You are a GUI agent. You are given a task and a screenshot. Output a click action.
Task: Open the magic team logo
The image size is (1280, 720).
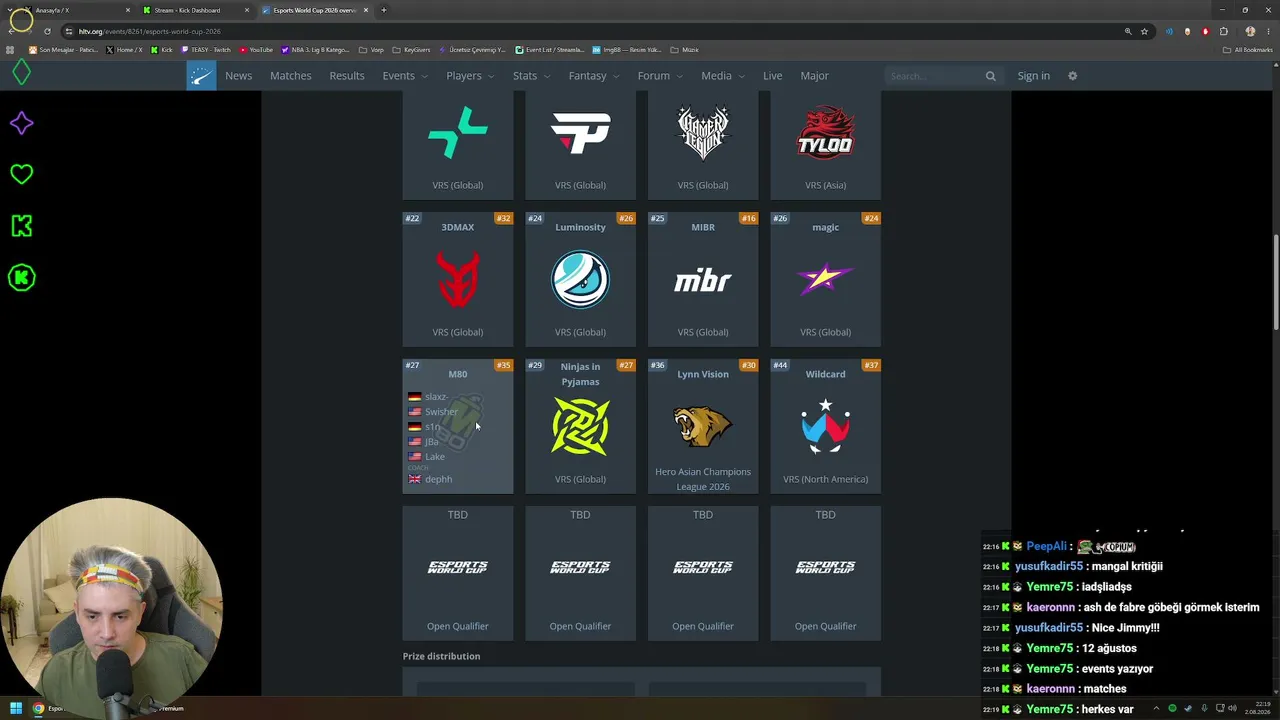click(825, 279)
